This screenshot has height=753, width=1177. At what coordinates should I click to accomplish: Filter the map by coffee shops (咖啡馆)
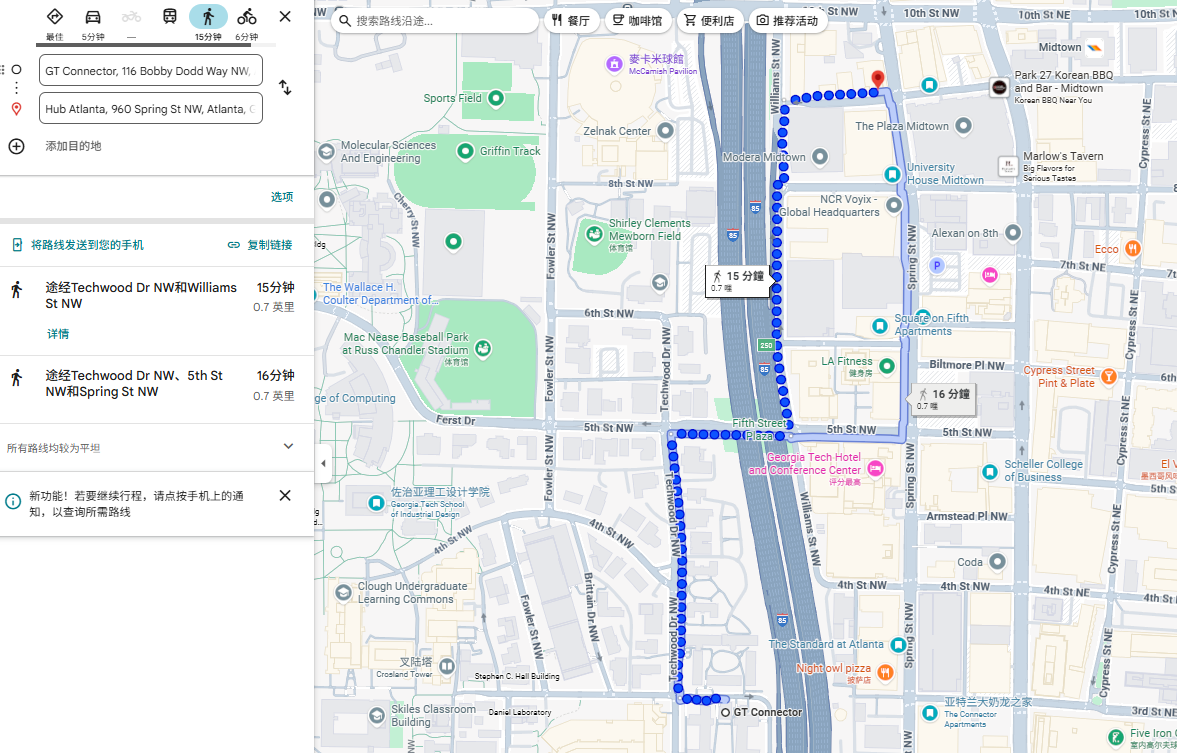click(x=638, y=21)
